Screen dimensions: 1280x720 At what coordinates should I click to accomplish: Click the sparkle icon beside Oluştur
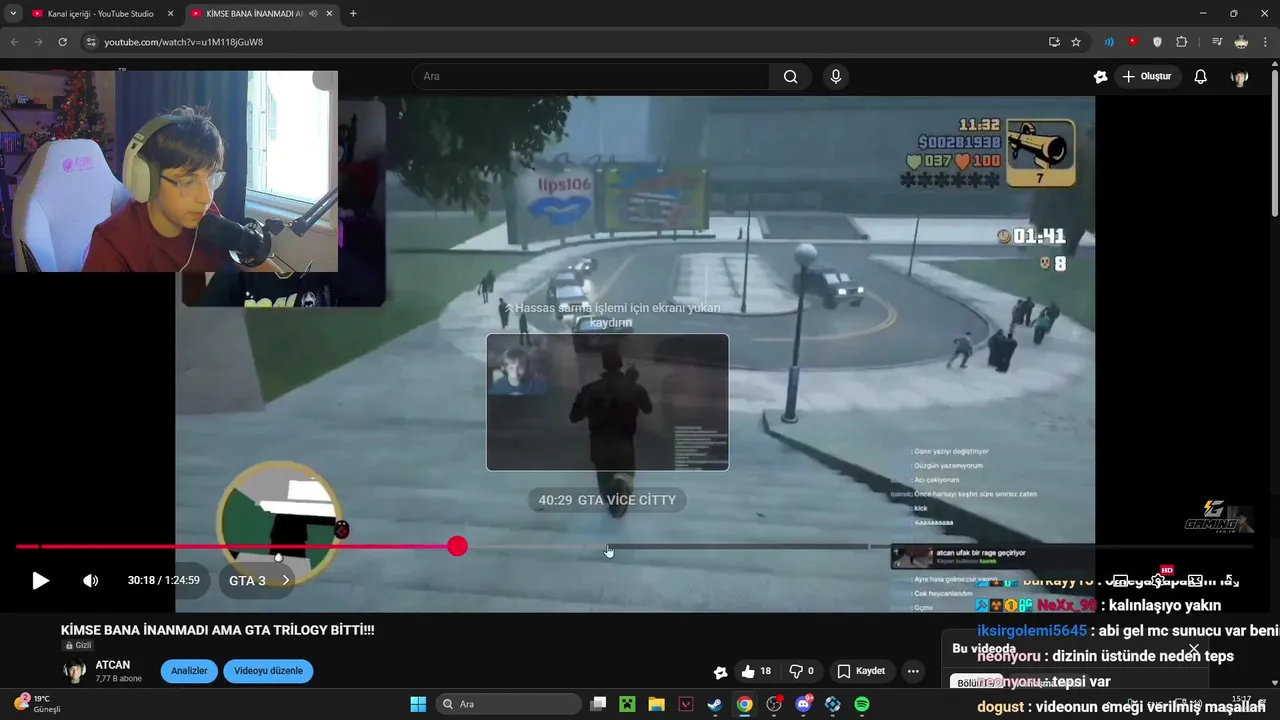coord(1101,77)
